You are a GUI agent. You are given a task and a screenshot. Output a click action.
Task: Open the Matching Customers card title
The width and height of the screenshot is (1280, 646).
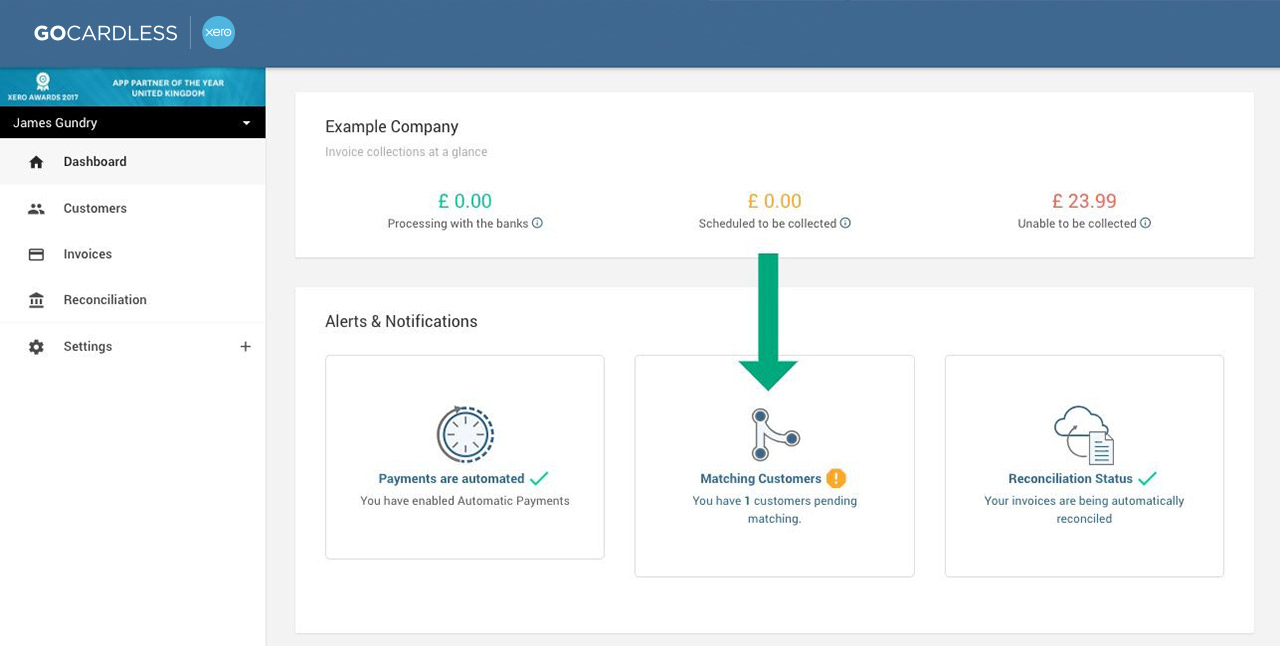coord(761,479)
